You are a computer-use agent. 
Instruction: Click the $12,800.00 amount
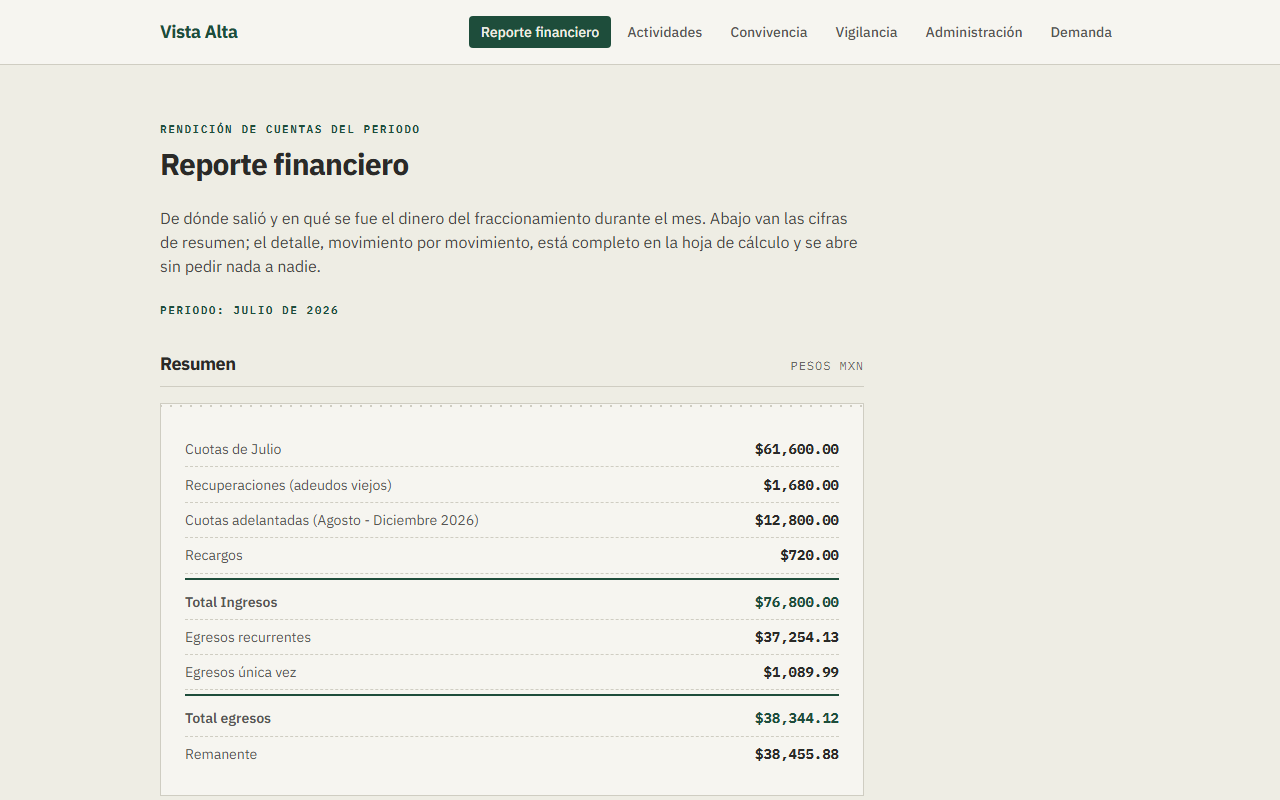point(797,520)
